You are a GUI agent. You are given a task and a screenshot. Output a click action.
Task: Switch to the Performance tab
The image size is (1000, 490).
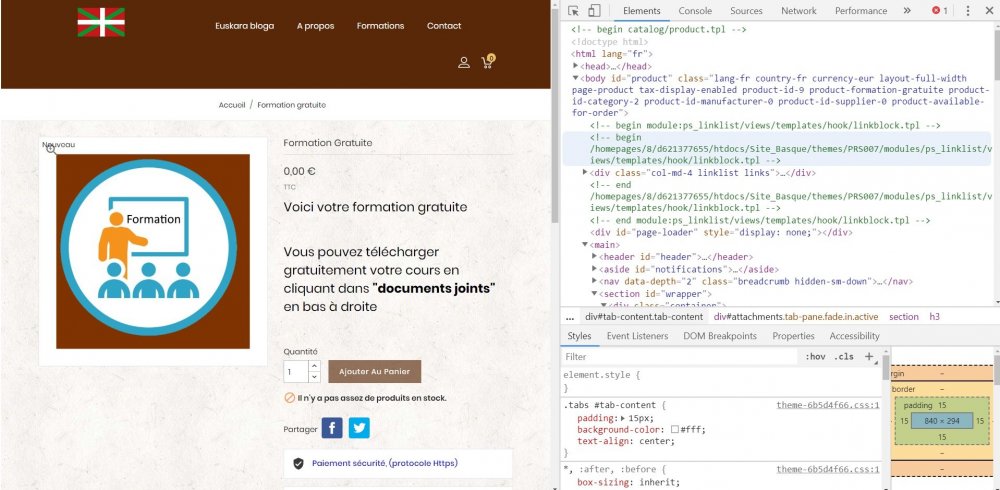(861, 11)
